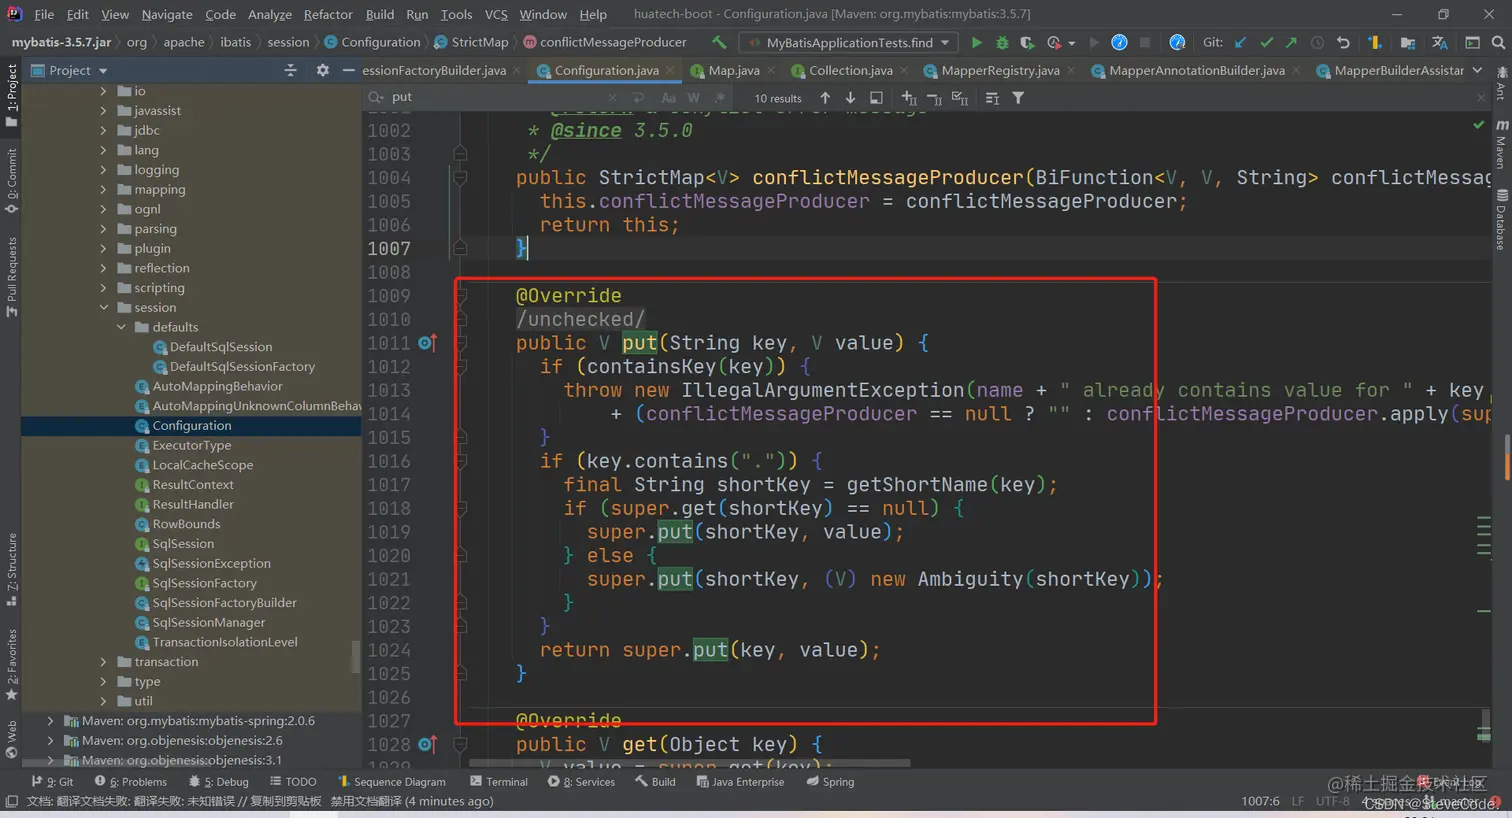Screen dimensions: 1512x818
Task: Open the Terminal tool window
Action: [498, 782]
